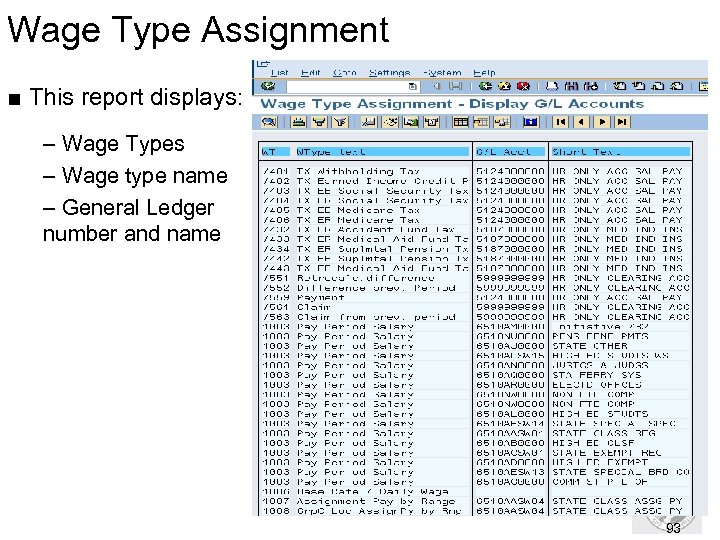
Task: Click the green Enter checkmark icon
Action: point(267,86)
